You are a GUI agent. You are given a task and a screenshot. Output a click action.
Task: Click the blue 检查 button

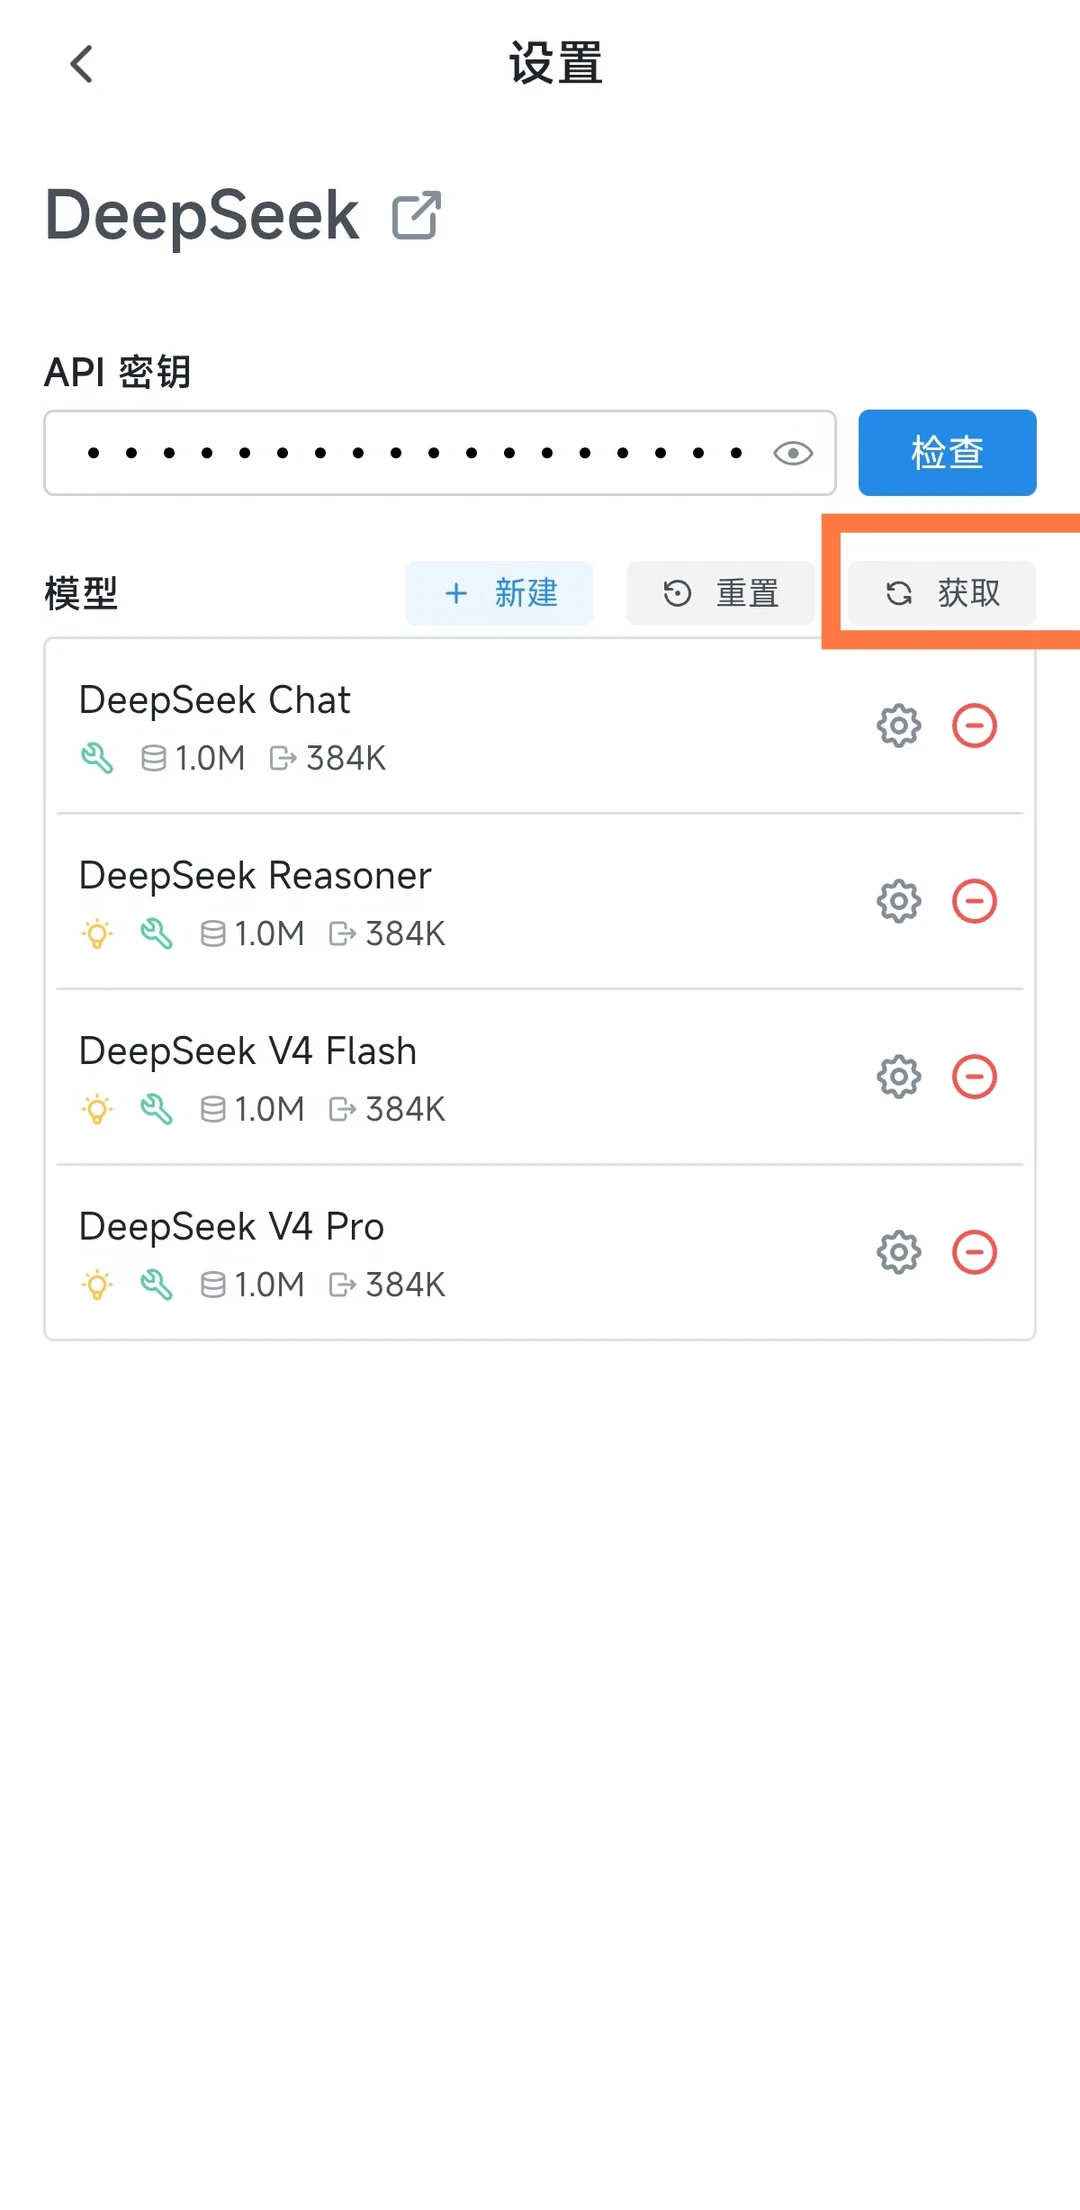point(947,452)
